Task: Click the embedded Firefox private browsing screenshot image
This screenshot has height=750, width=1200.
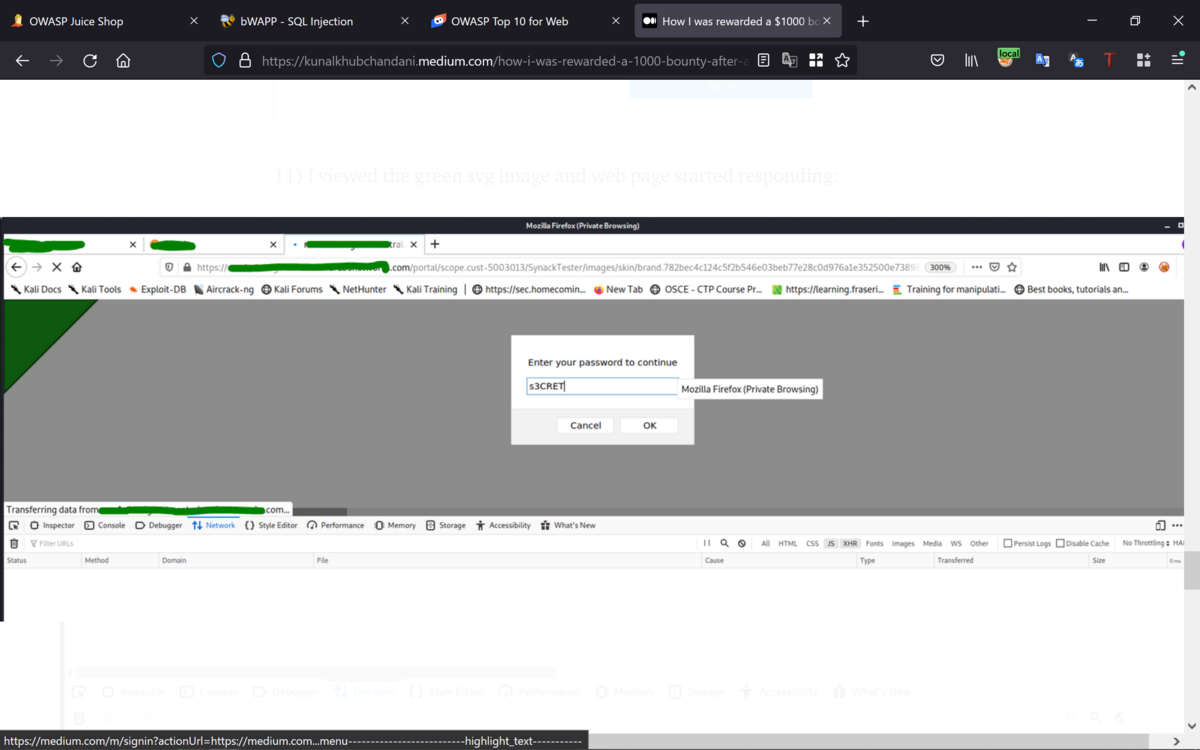Action: tap(592, 419)
